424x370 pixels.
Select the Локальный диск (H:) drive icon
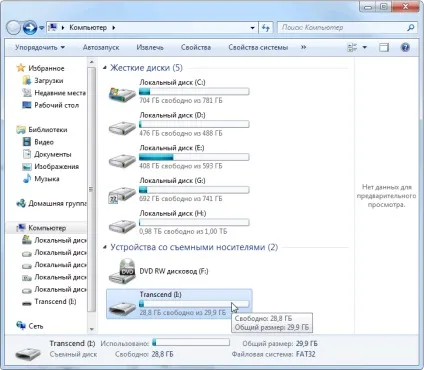(x=122, y=225)
